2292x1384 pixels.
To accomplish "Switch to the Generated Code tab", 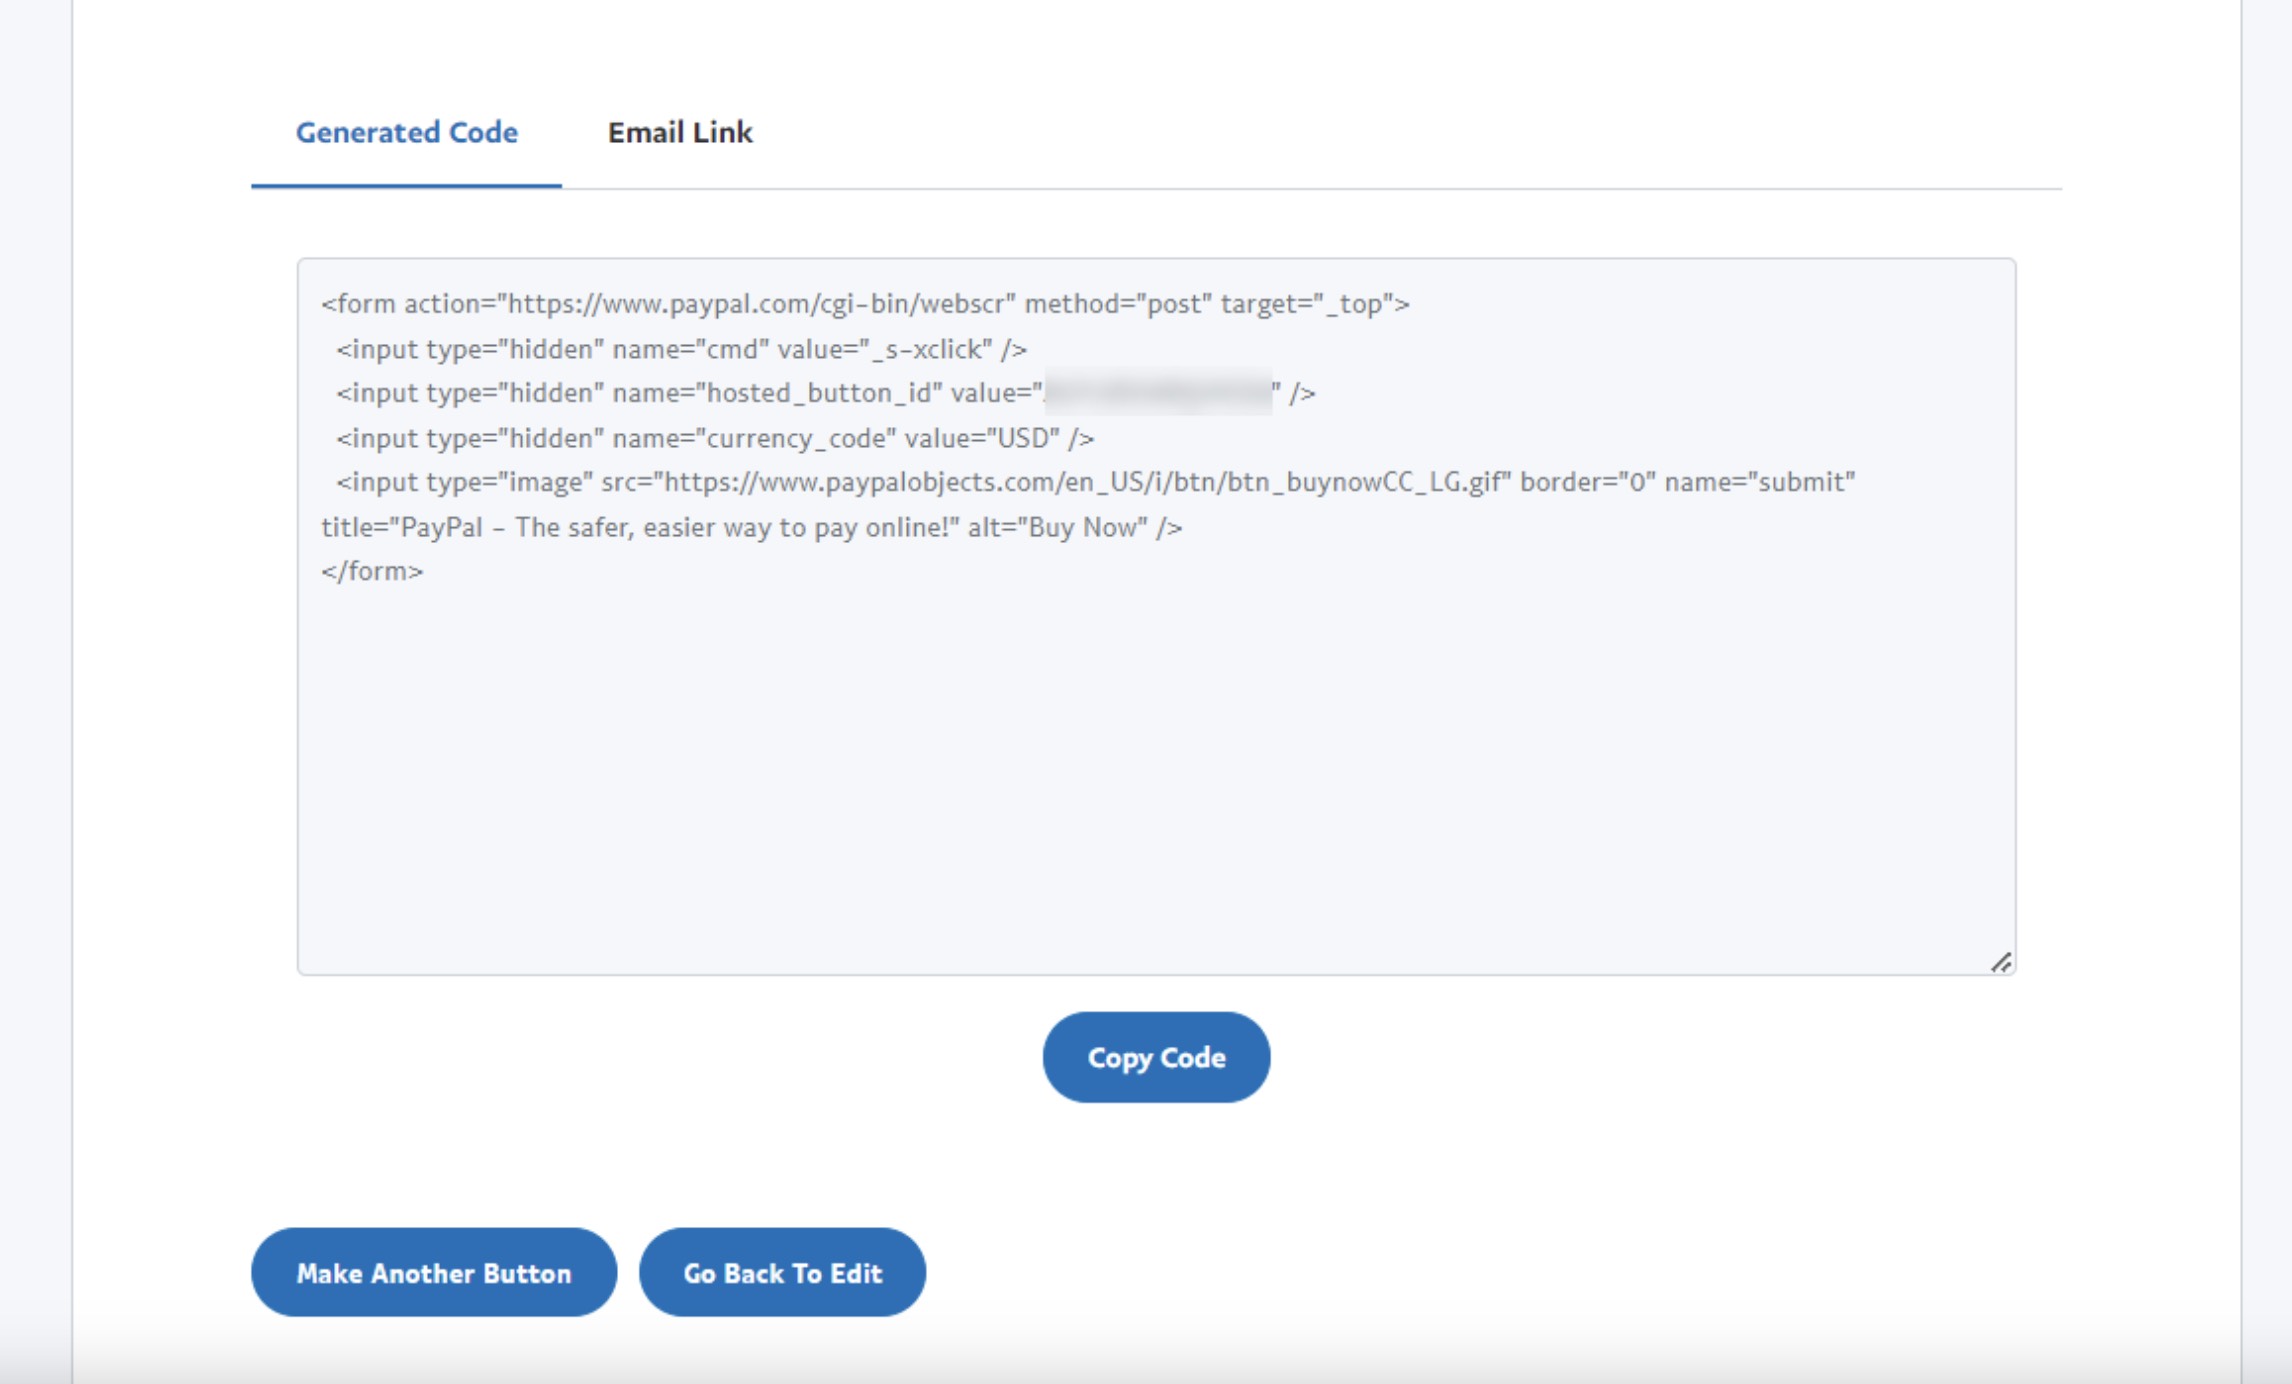I will 406,132.
